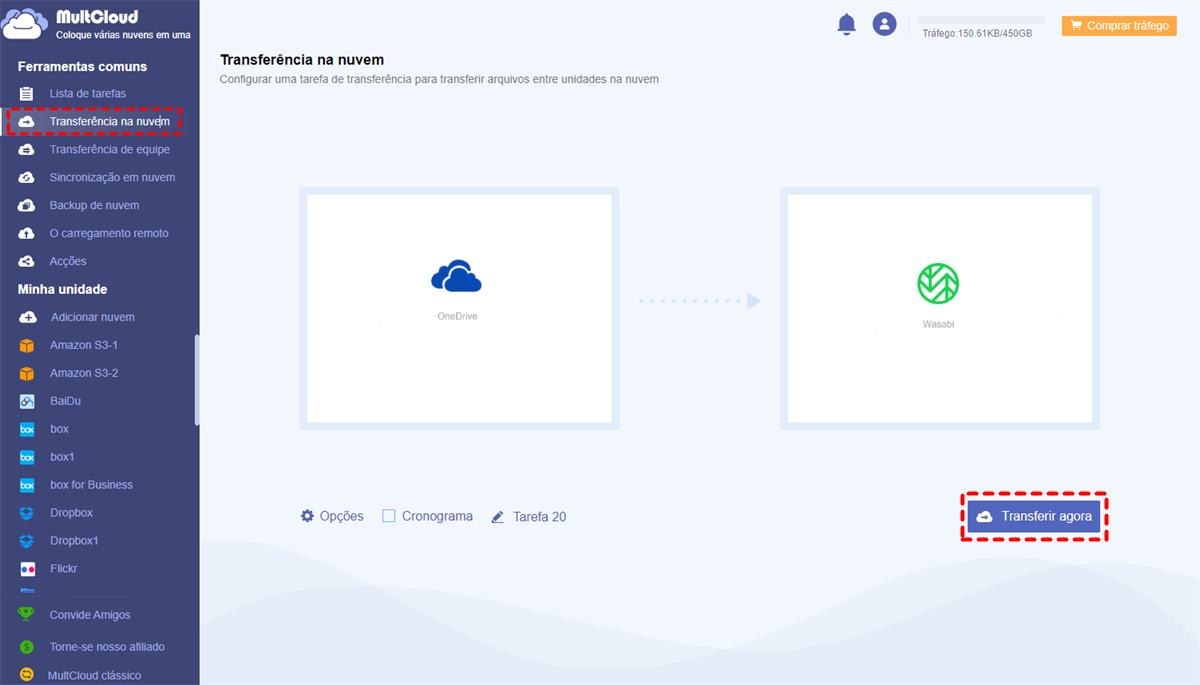Click the O carregamento remoto upload icon

[x=28, y=233]
